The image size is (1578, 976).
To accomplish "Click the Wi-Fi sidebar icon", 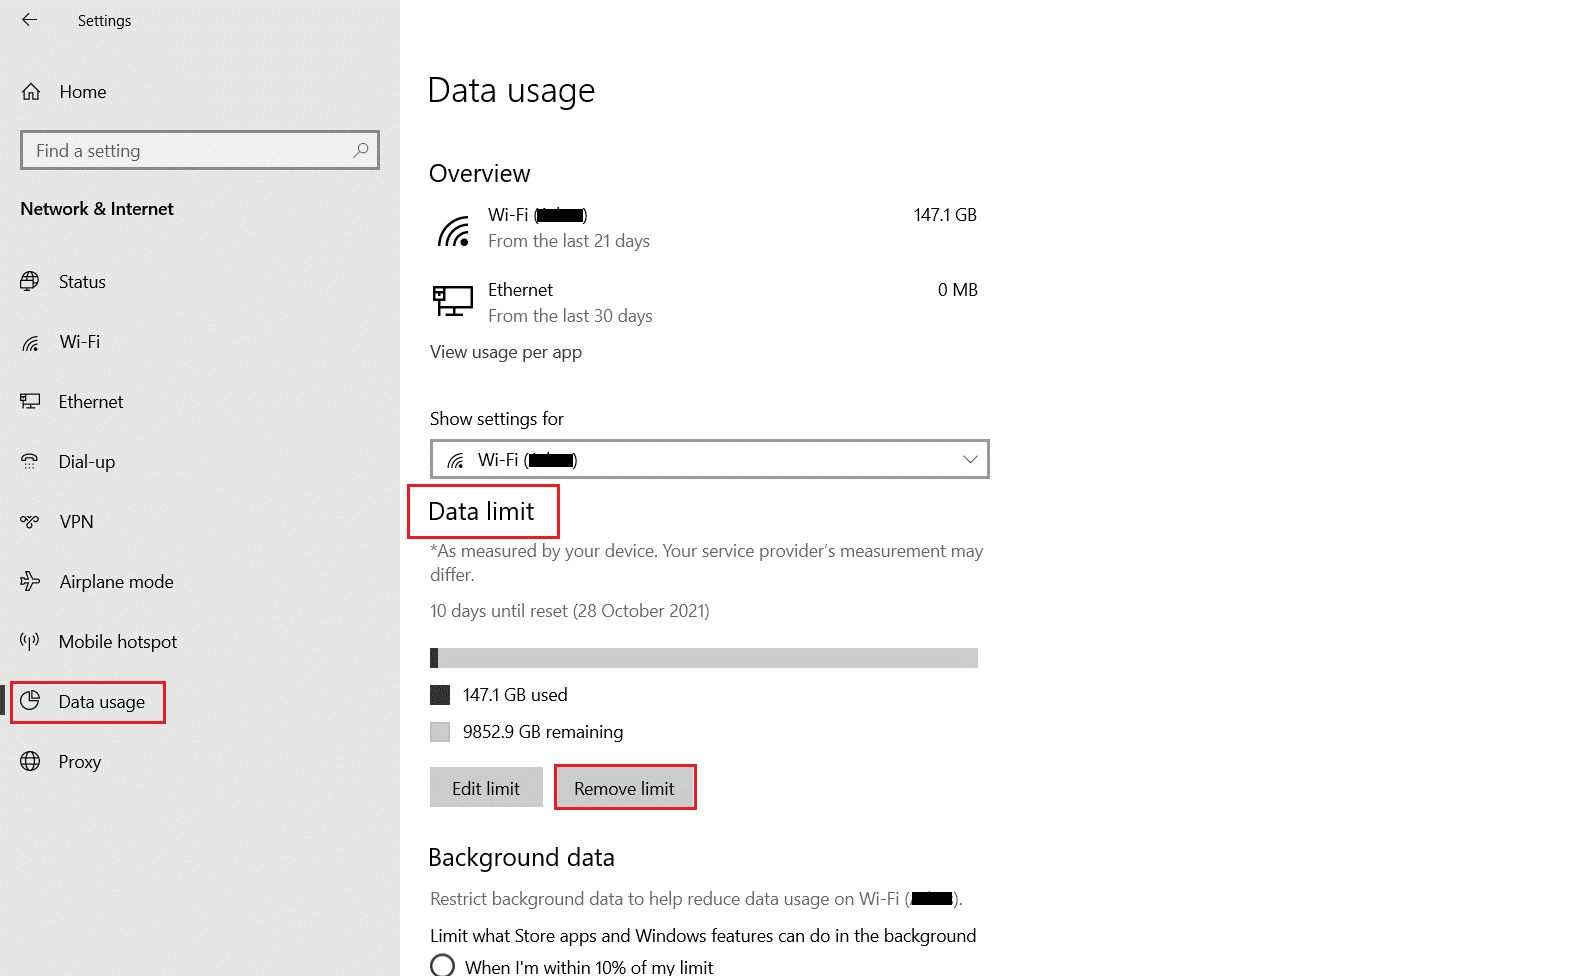I will pyautogui.click(x=30, y=343).
